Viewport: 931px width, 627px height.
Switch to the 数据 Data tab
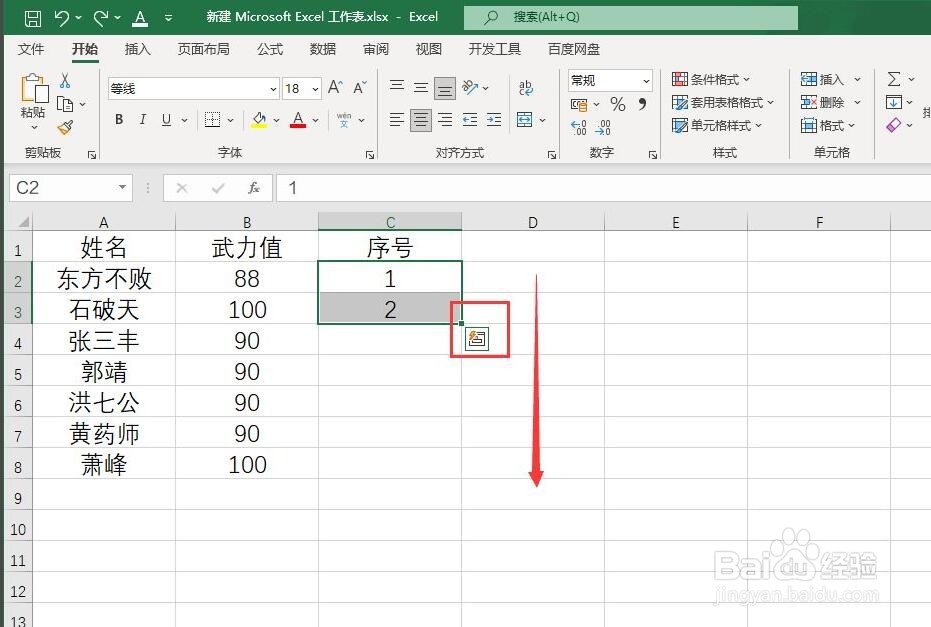323,49
